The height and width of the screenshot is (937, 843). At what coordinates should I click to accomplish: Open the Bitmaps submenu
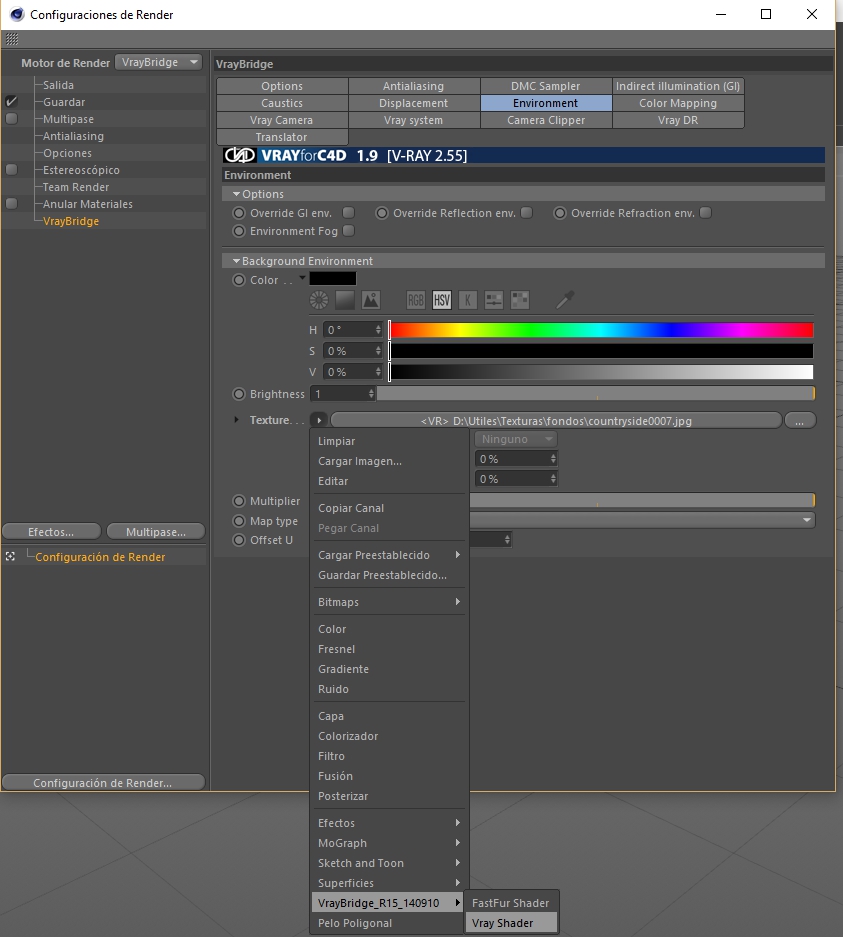388,602
